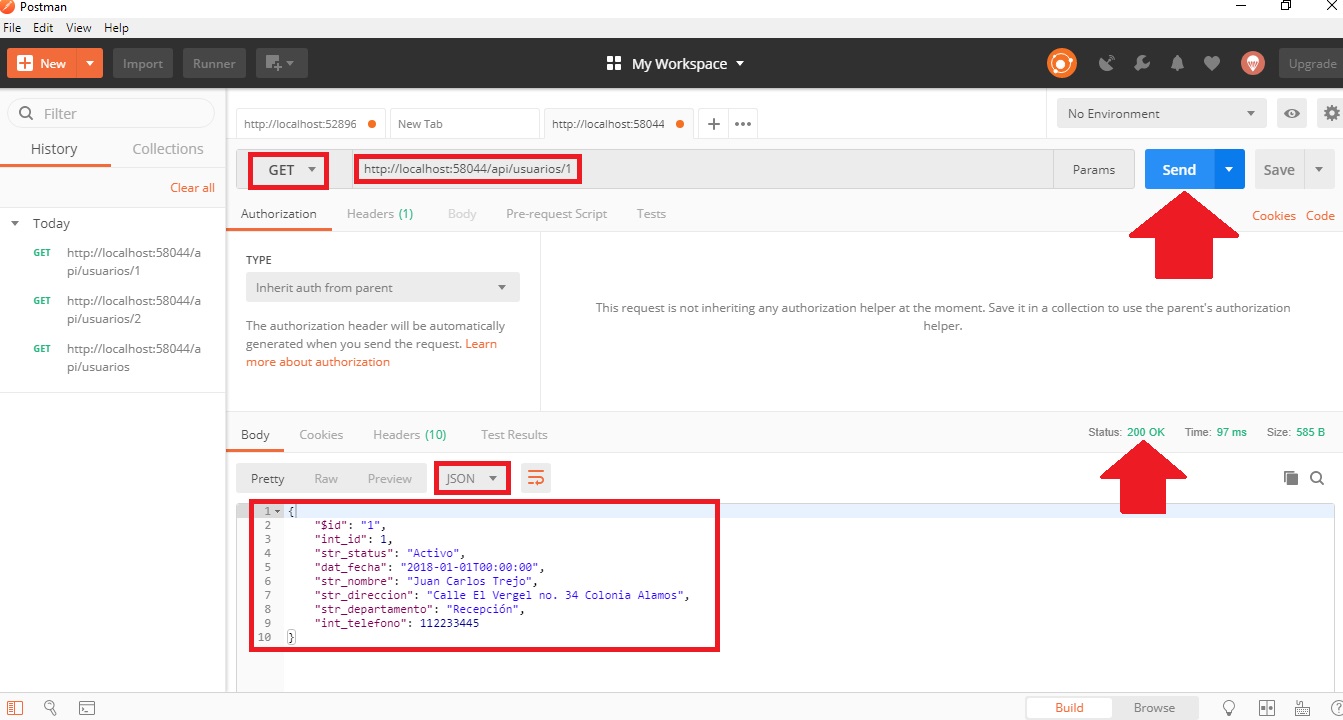
Task: Click the eye environment preview icon
Action: click(1291, 113)
